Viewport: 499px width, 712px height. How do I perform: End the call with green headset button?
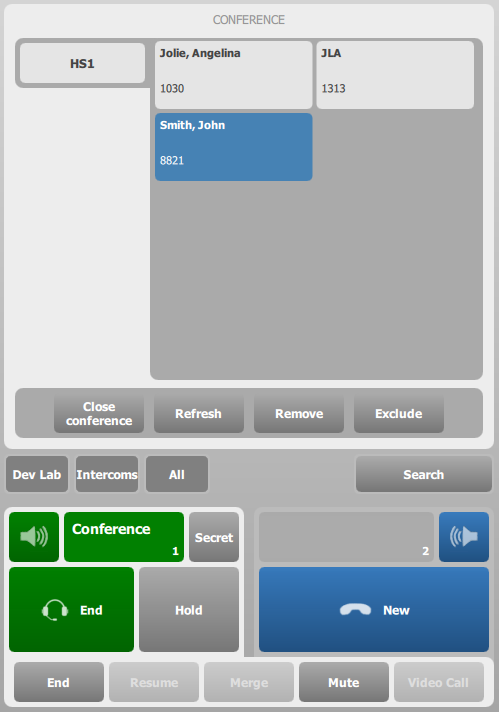(x=71, y=609)
